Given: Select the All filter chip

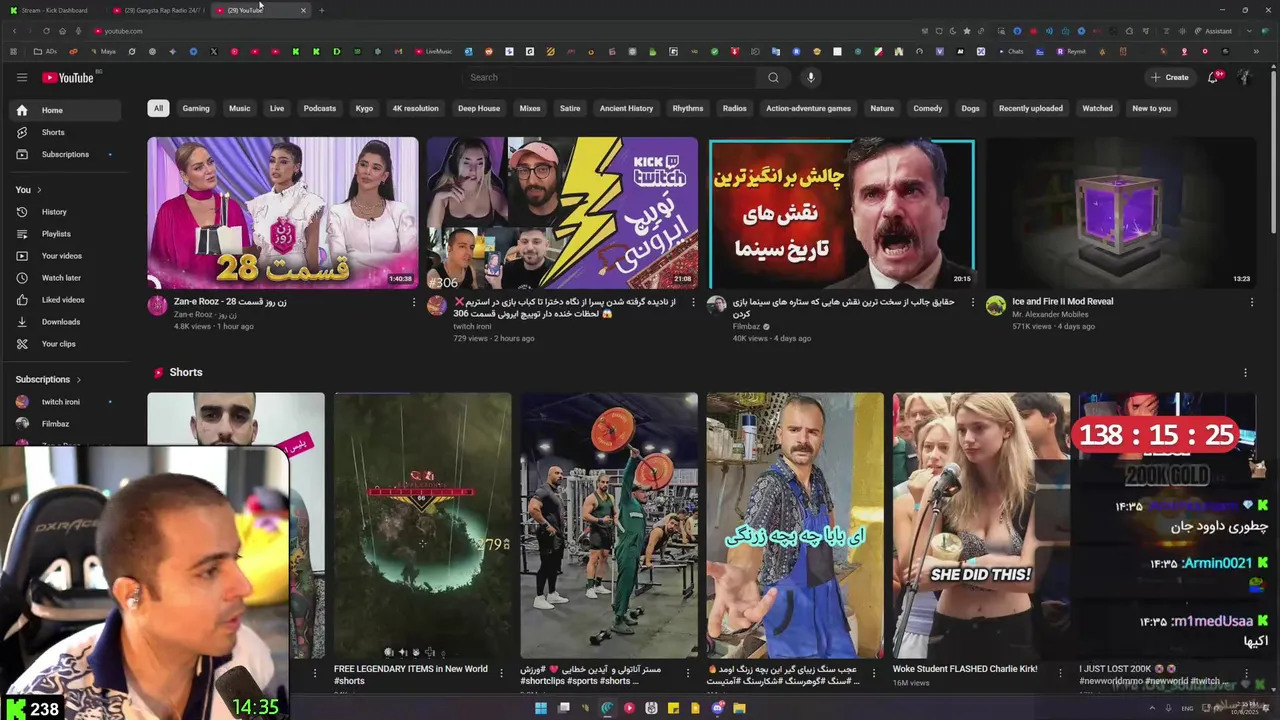Looking at the screenshot, I should coord(158,108).
